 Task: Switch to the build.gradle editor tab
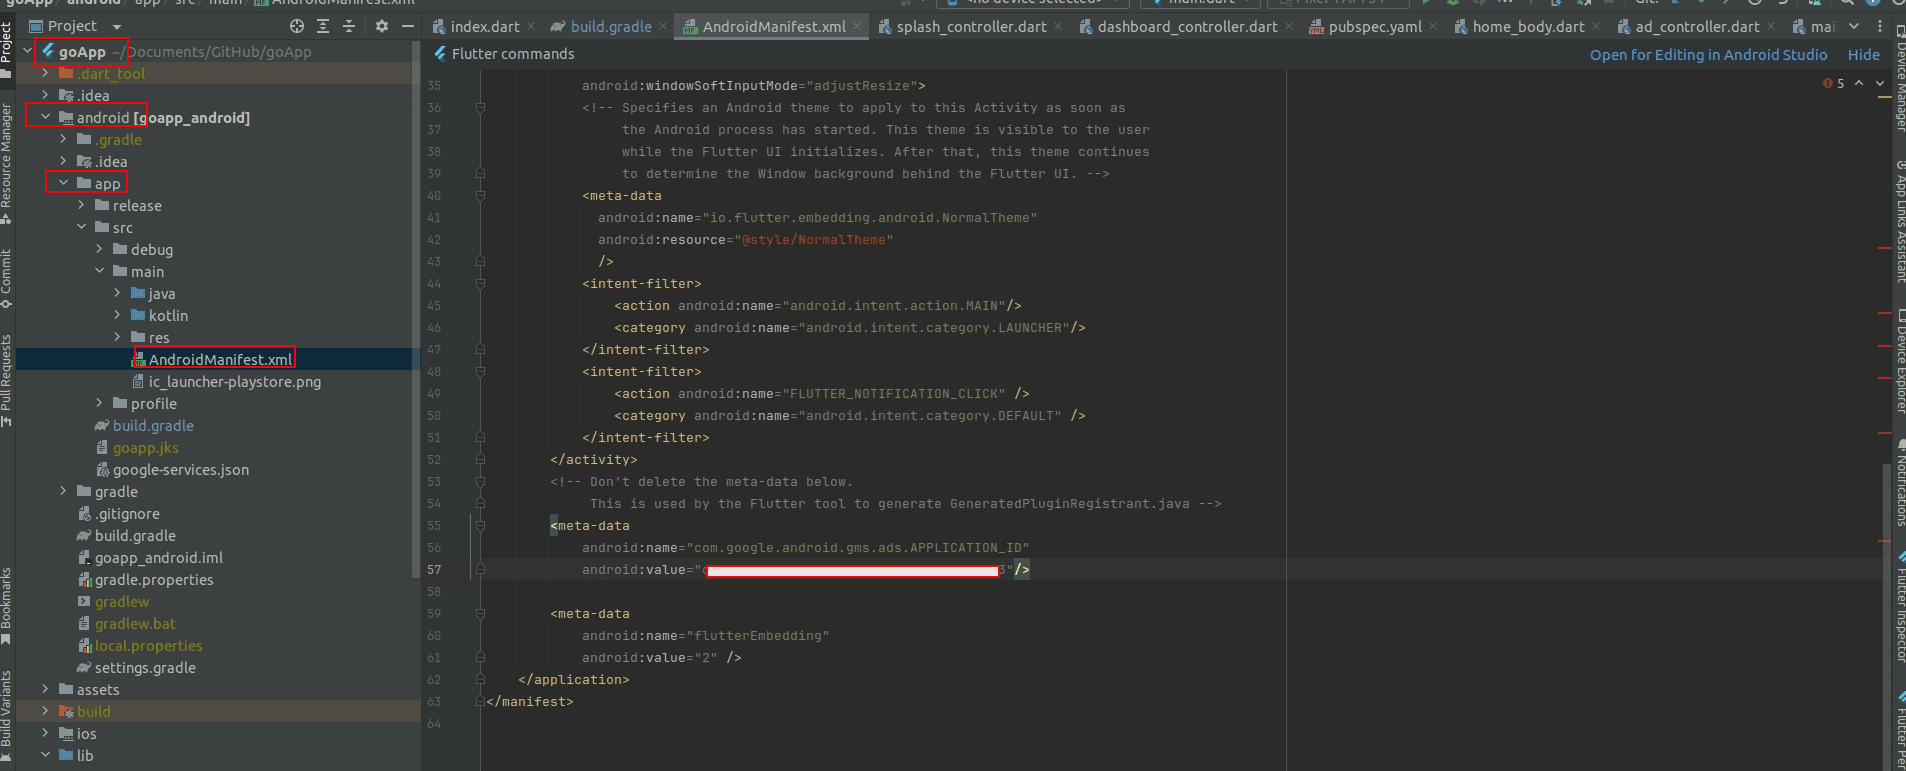point(610,27)
